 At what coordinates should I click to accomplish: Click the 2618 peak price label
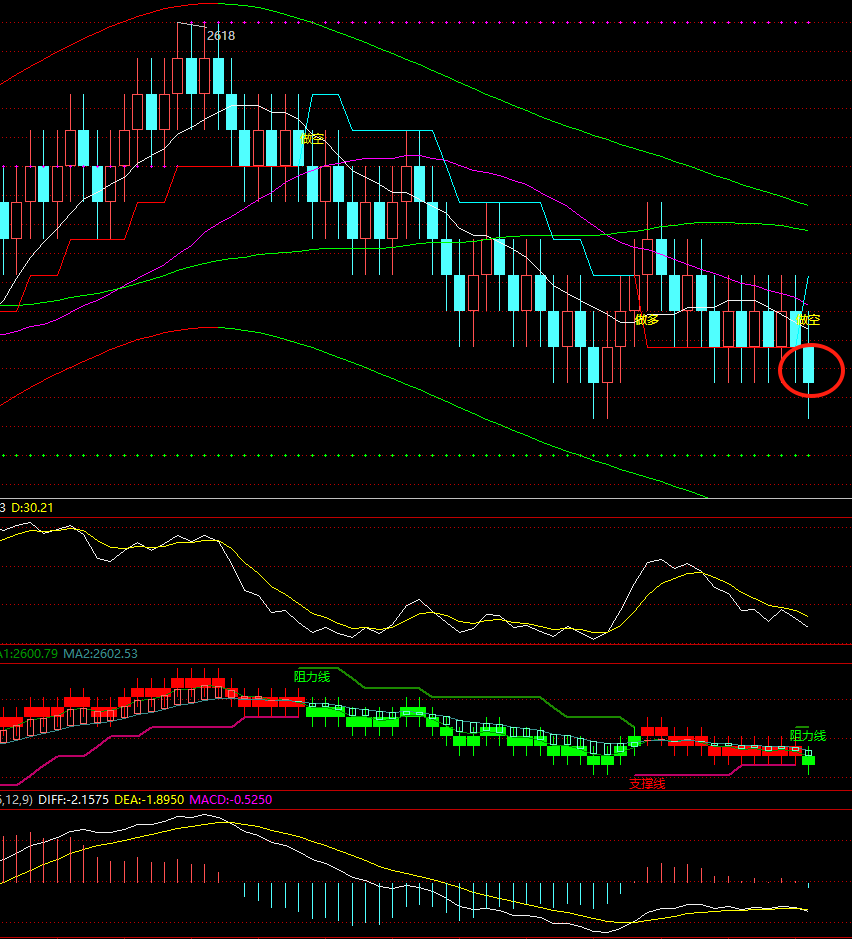pyautogui.click(x=221, y=36)
